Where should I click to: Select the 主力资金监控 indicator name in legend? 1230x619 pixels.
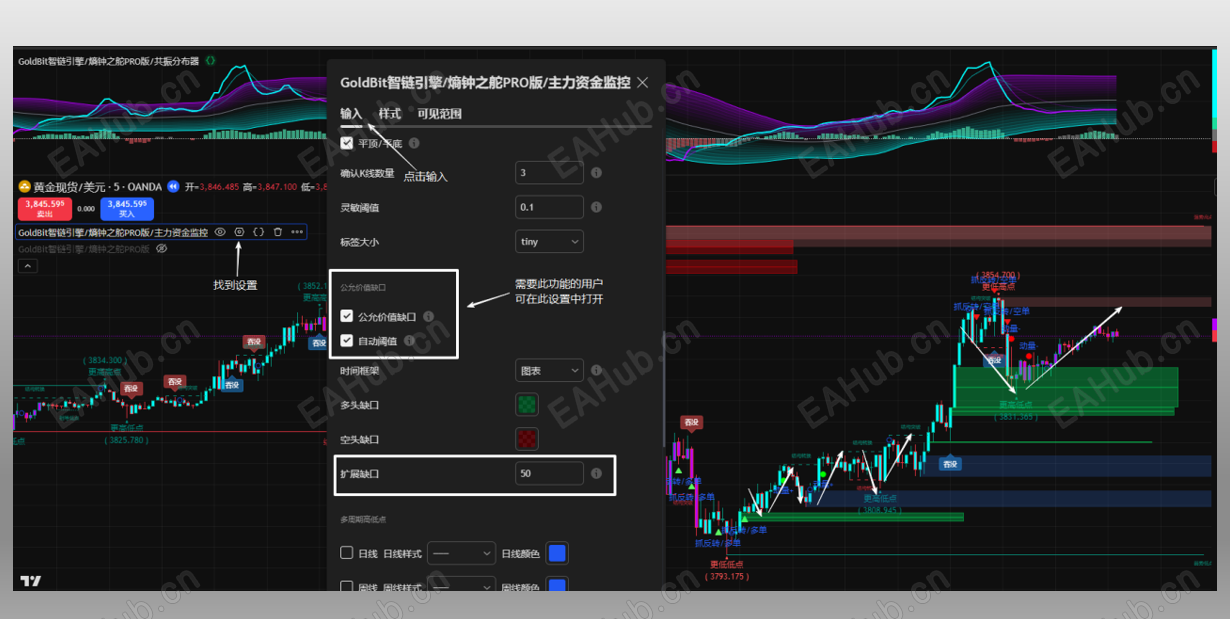(112, 232)
